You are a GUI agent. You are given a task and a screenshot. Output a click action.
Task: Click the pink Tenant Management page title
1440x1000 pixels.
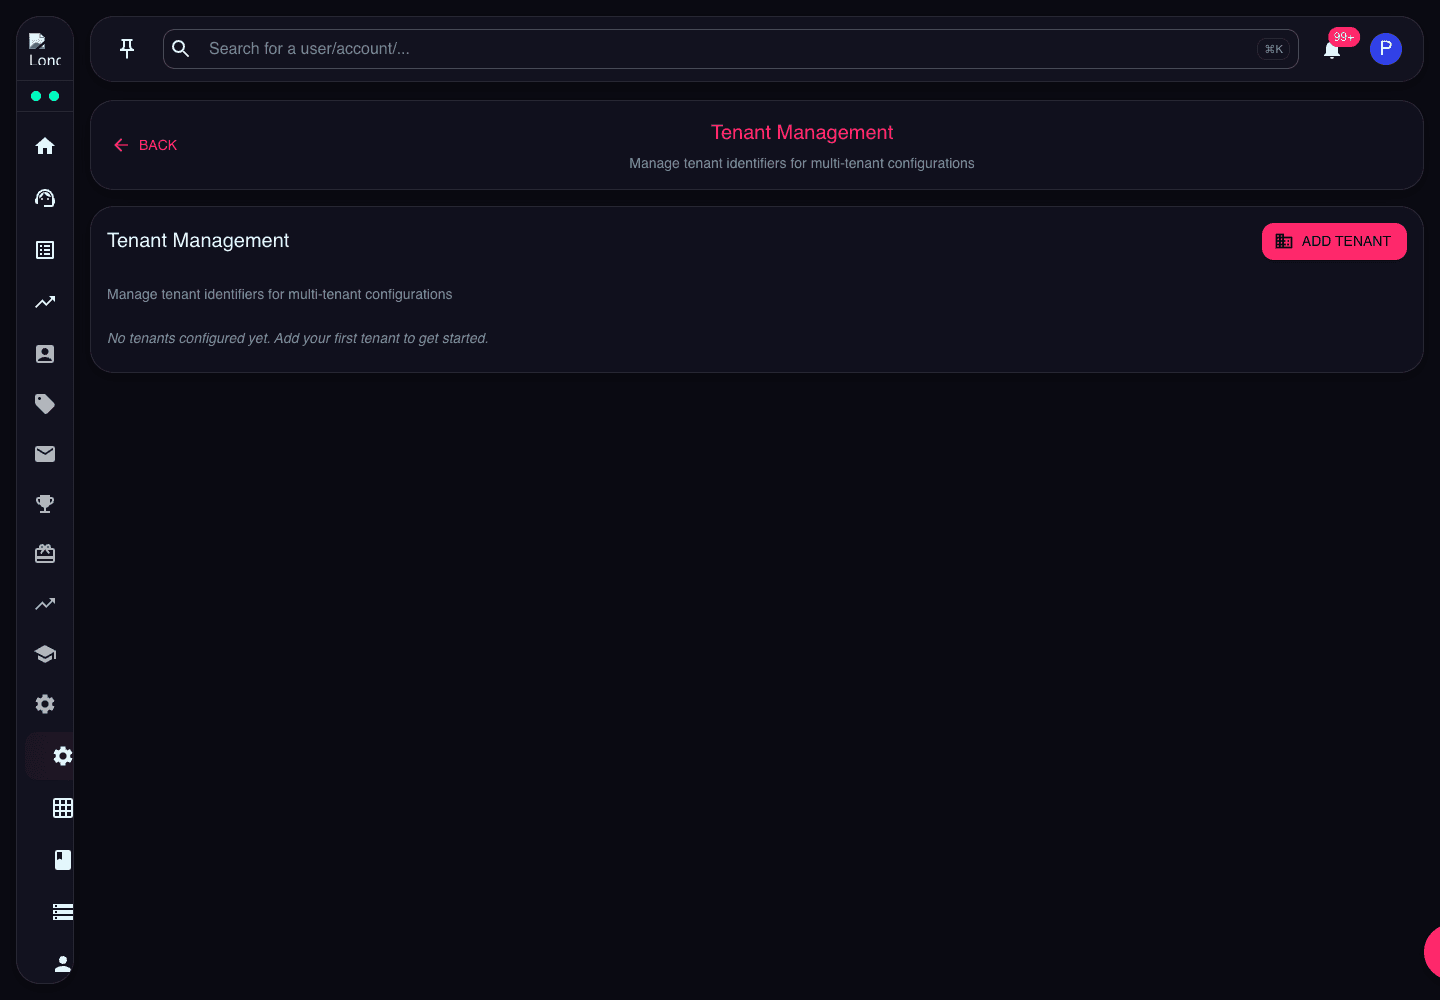pos(802,132)
